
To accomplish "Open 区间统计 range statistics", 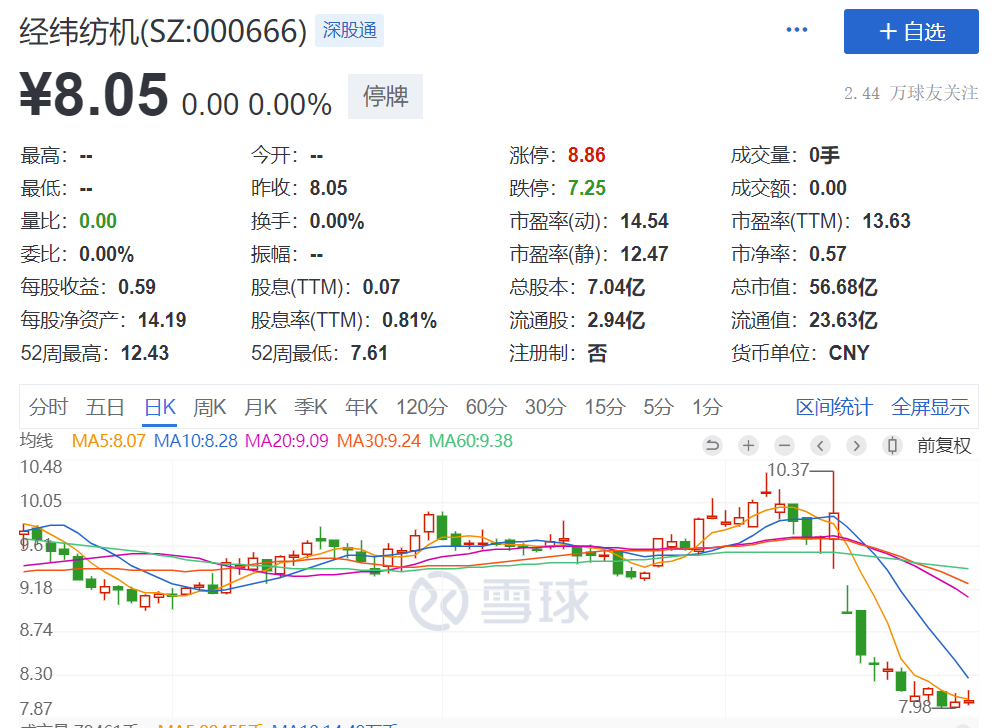I will pyautogui.click(x=833, y=407).
